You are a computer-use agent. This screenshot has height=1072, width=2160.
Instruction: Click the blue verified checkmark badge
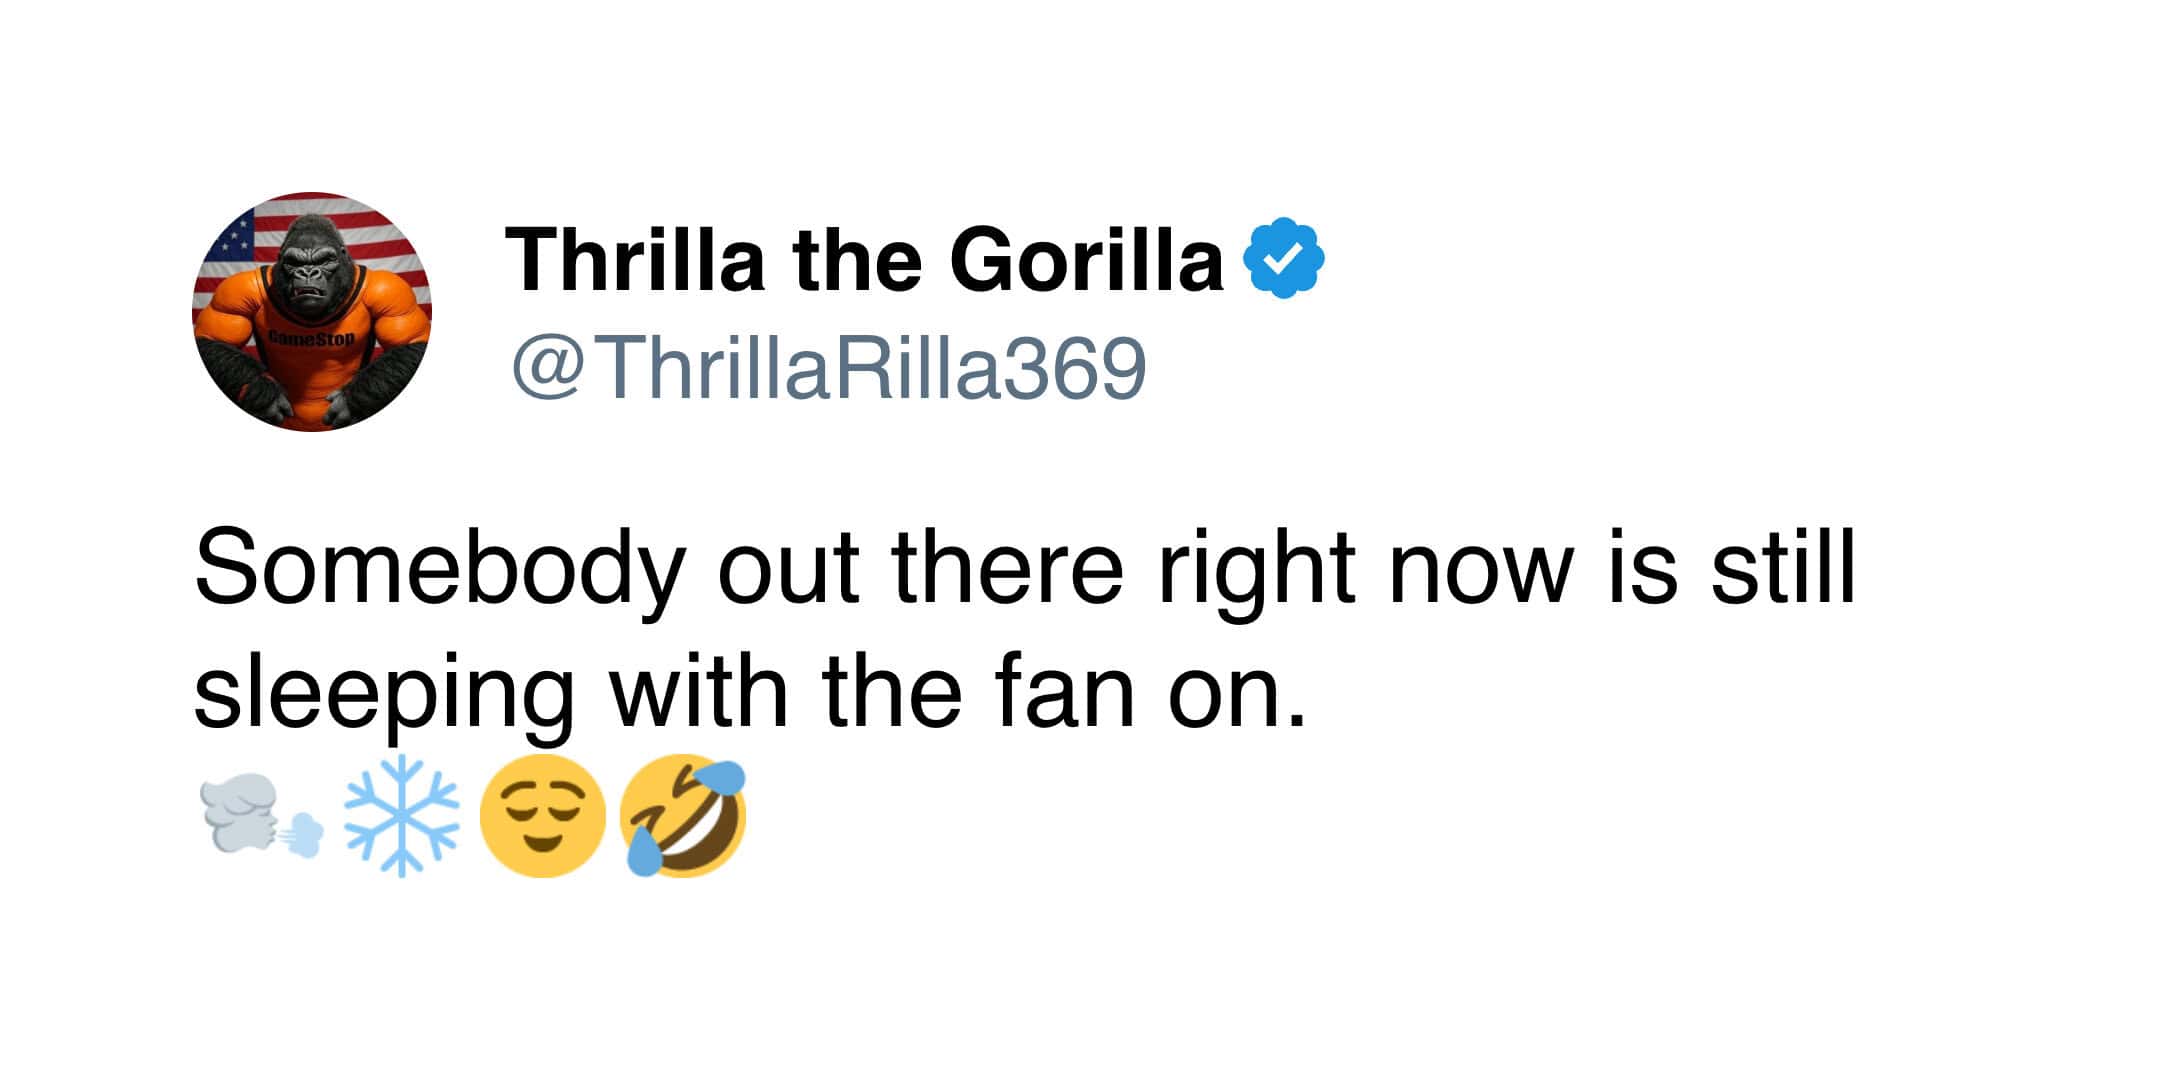pyautogui.click(x=1283, y=259)
